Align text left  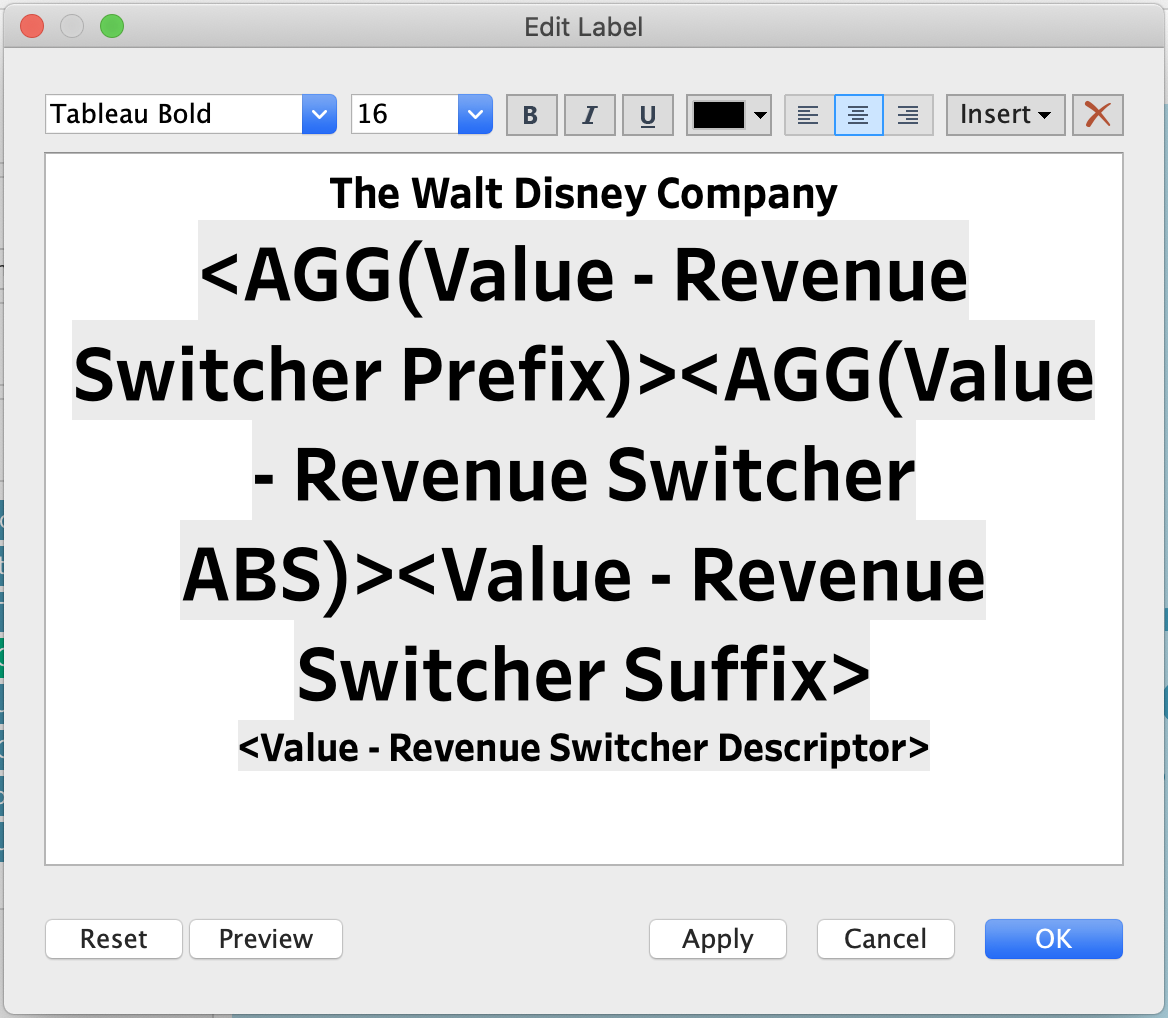click(x=809, y=115)
